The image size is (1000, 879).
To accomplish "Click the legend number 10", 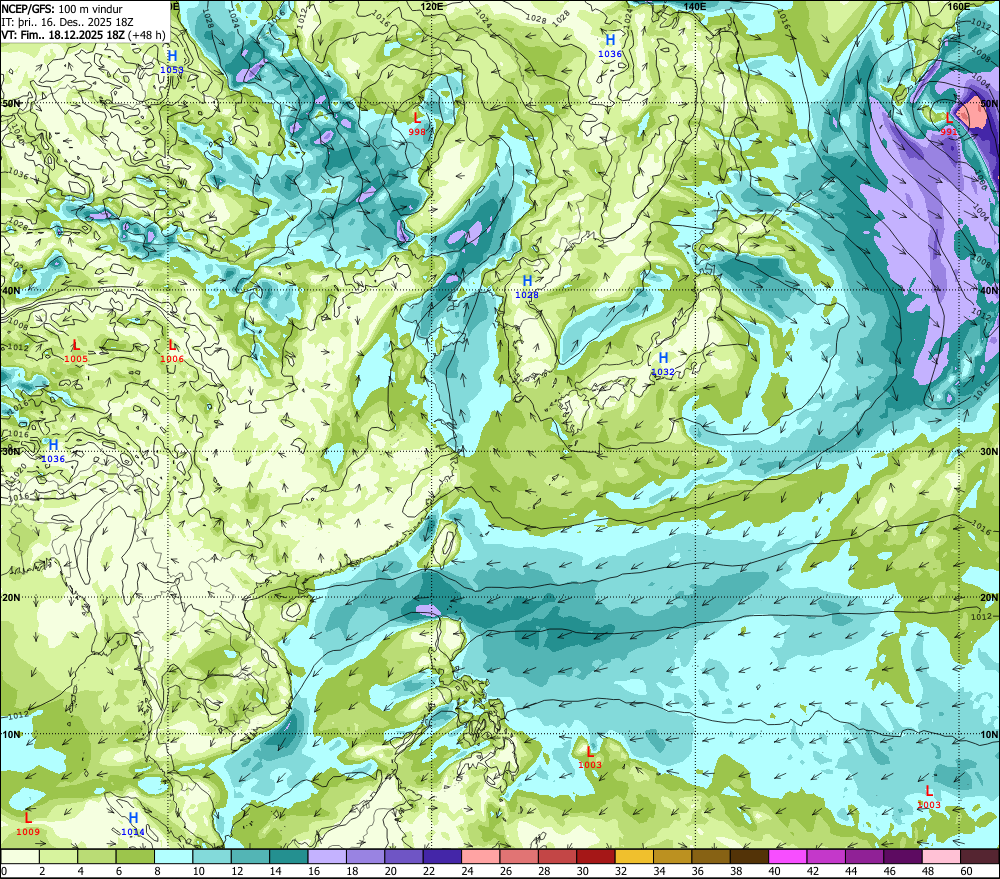I will point(199,871).
